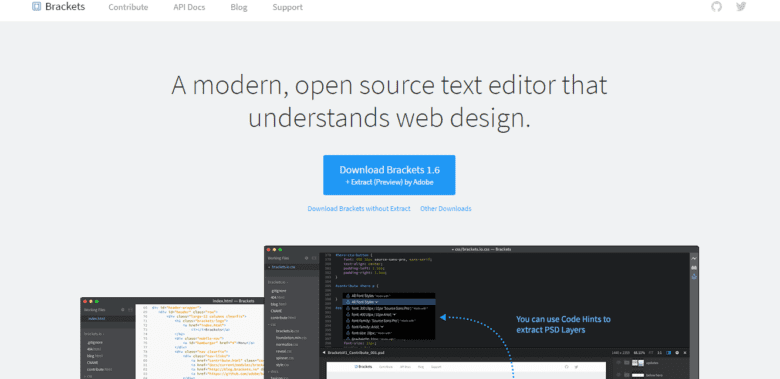Viewport: 780px width, 379px height.
Task: Go to the Contribute navigation item
Action: (x=128, y=7)
